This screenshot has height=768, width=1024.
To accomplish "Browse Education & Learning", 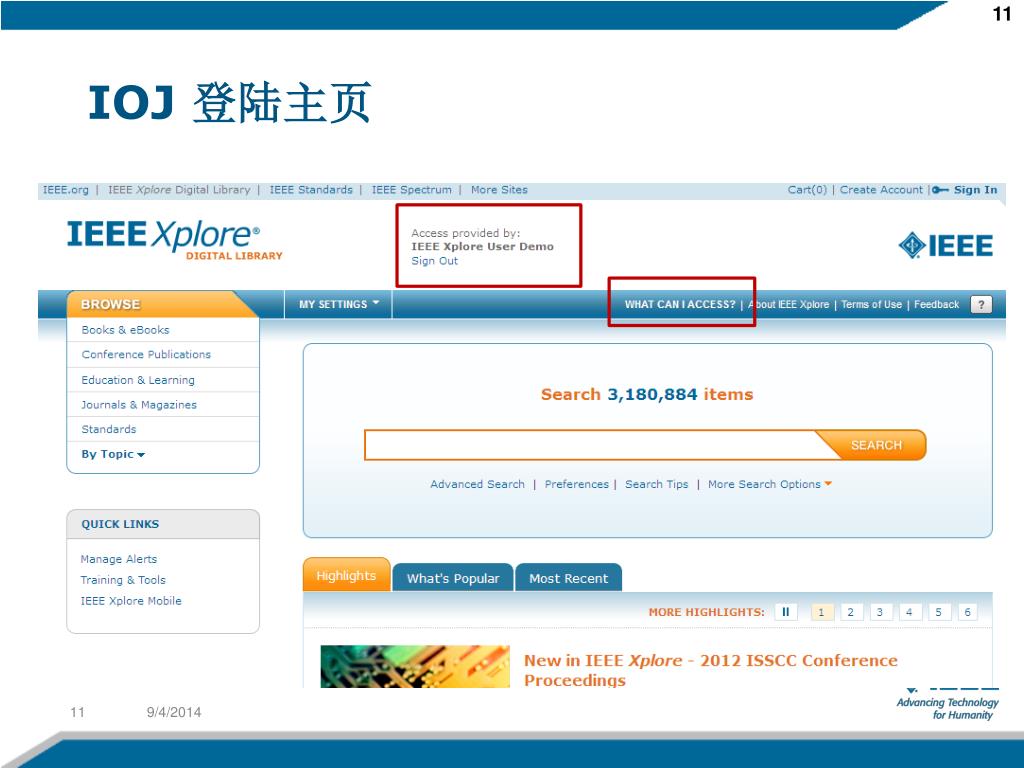I will [138, 380].
